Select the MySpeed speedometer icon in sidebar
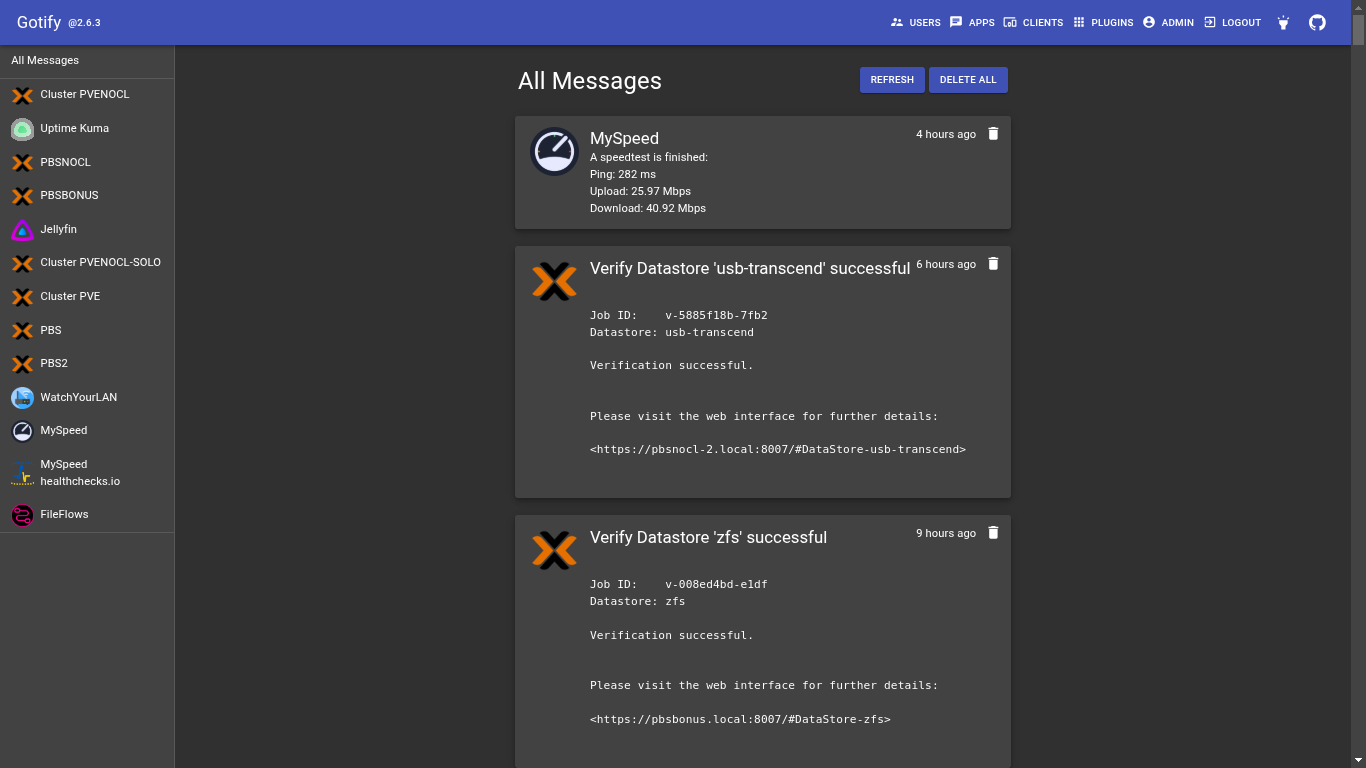The height and width of the screenshot is (768, 1366). click(x=22, y=431)
